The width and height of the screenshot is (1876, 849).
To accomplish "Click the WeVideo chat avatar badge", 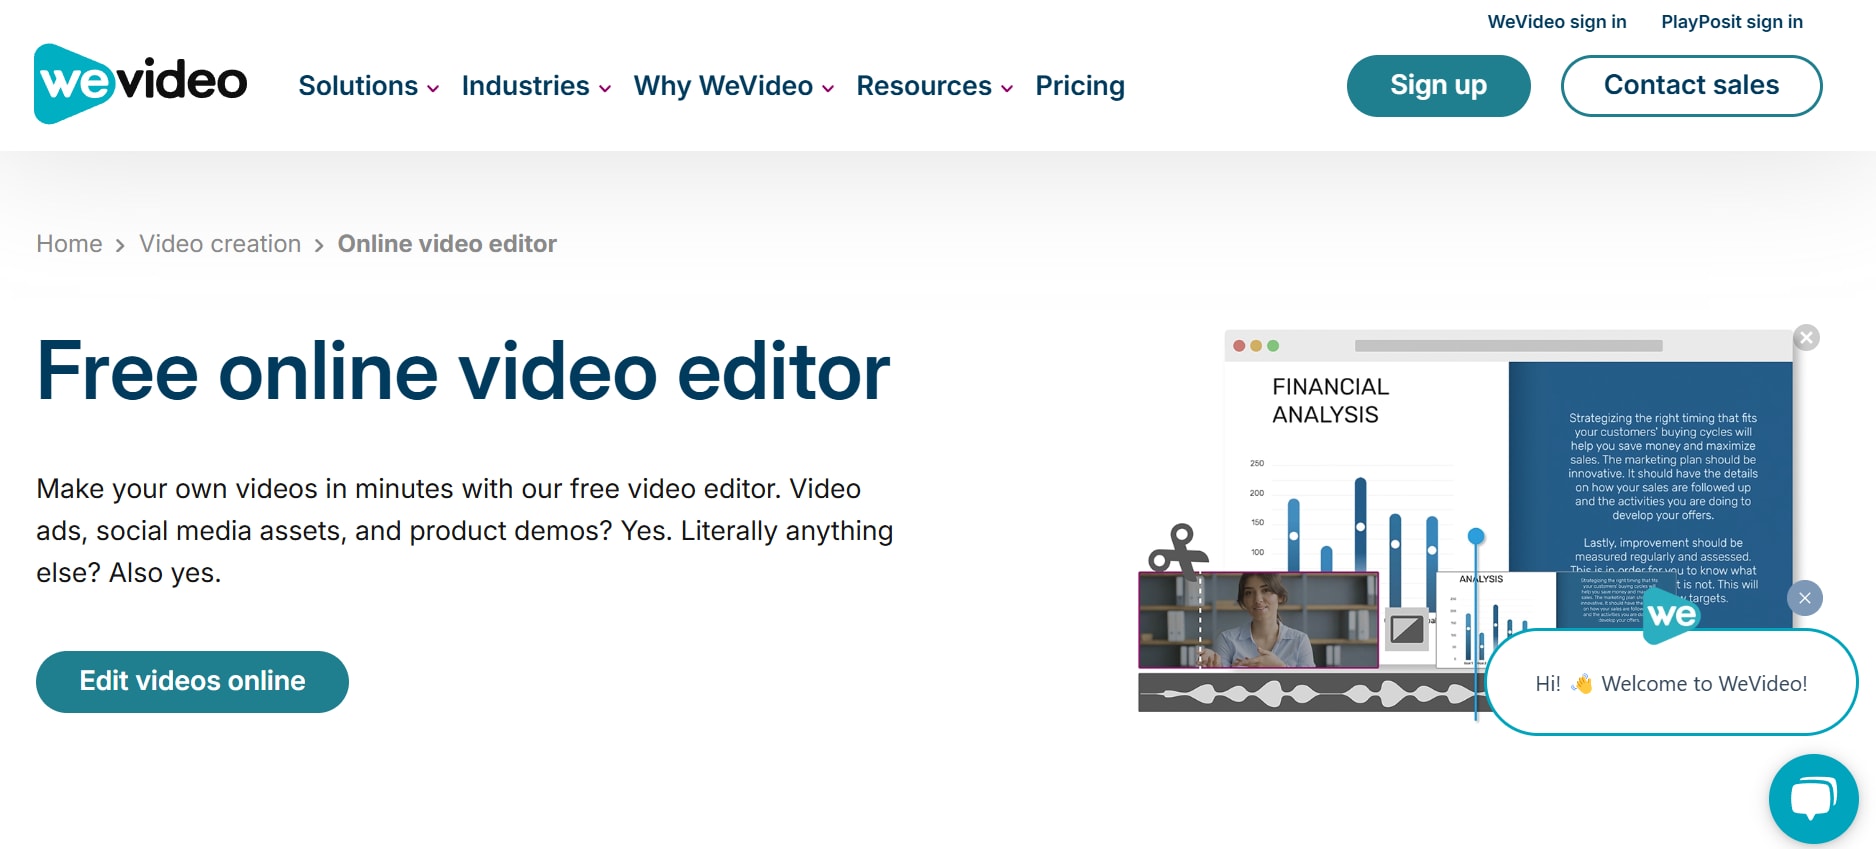I will [1671, 614].
